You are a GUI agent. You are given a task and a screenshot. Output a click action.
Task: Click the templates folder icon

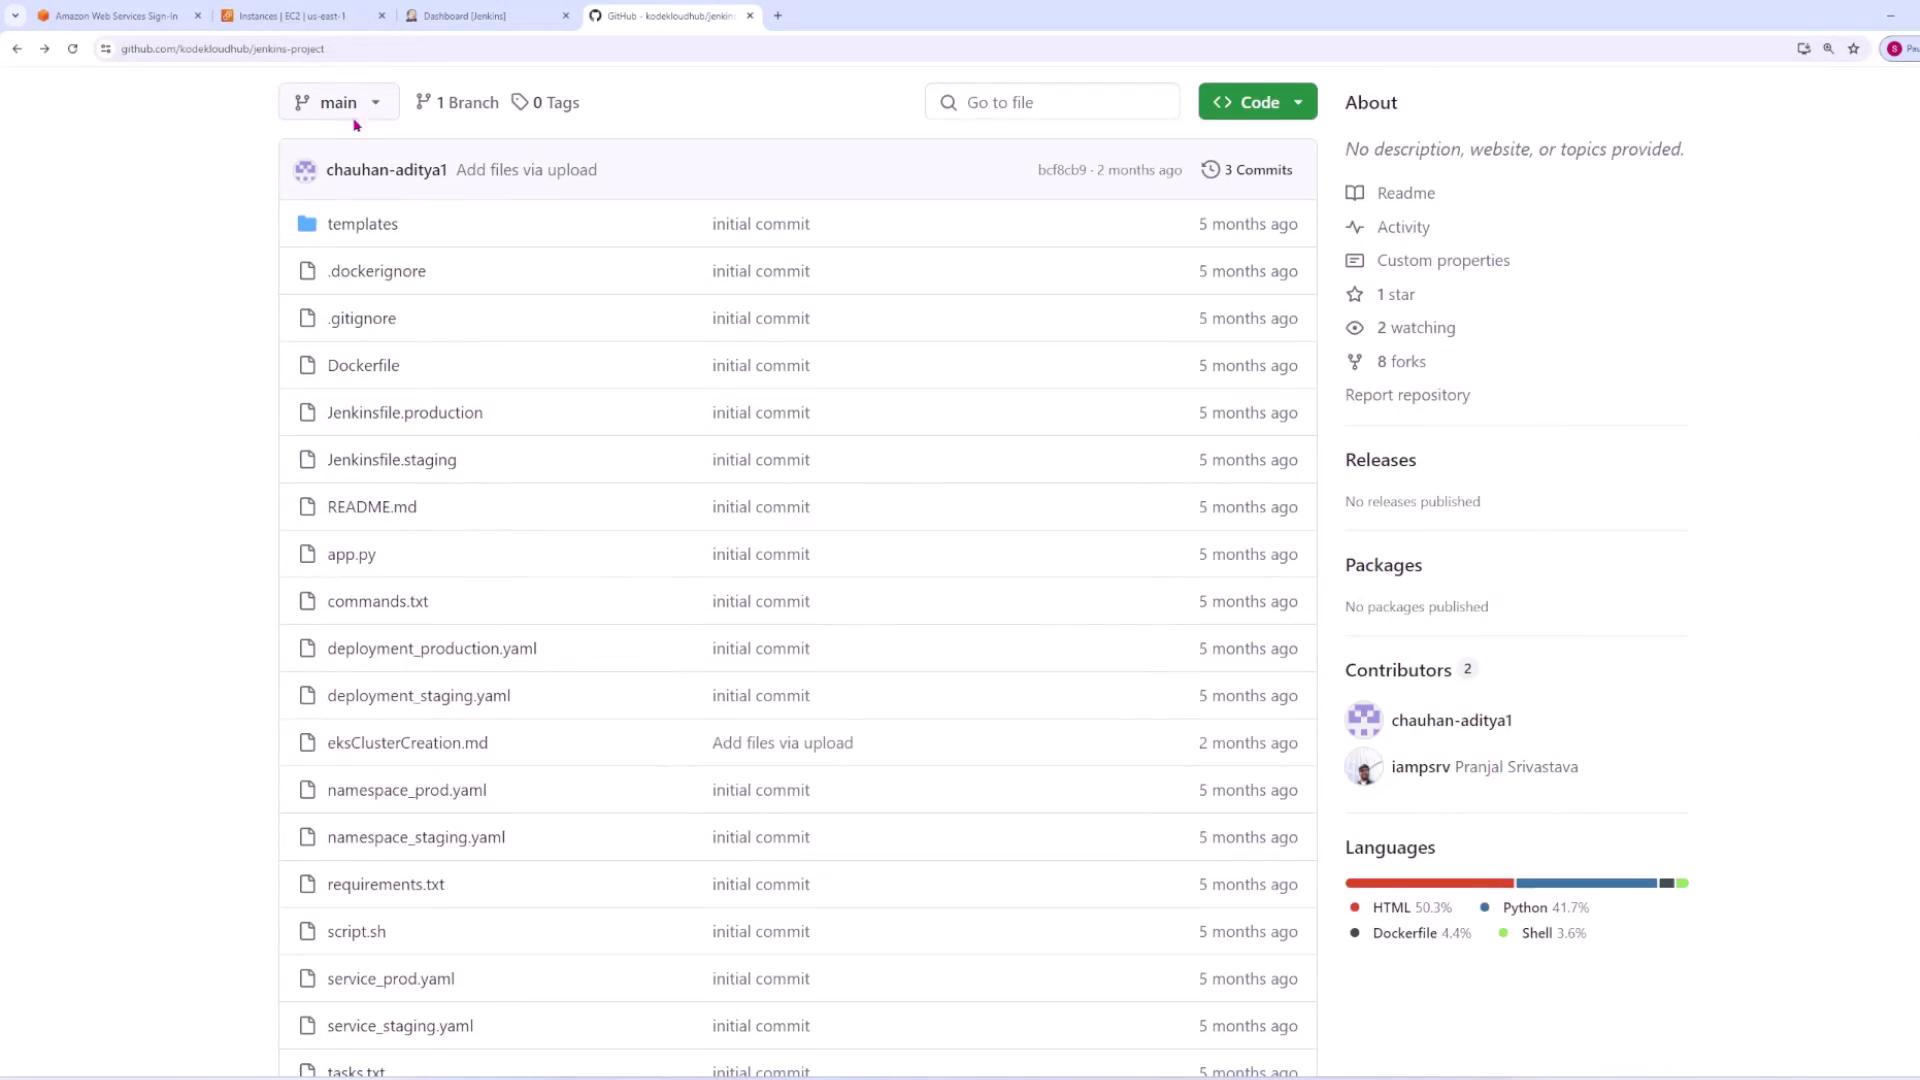(307, 224)
